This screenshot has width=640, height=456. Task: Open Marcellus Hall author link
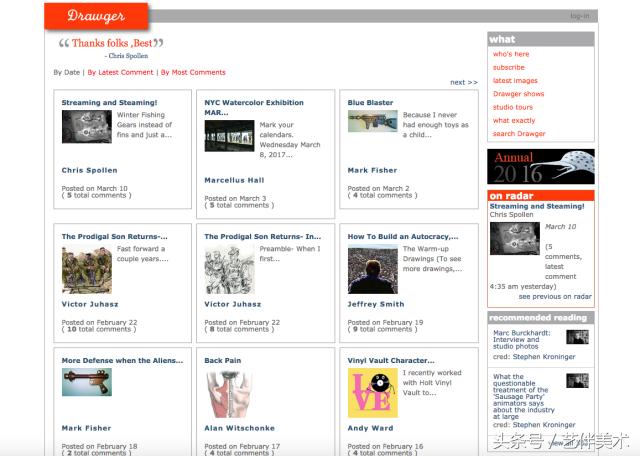point(234,180)
